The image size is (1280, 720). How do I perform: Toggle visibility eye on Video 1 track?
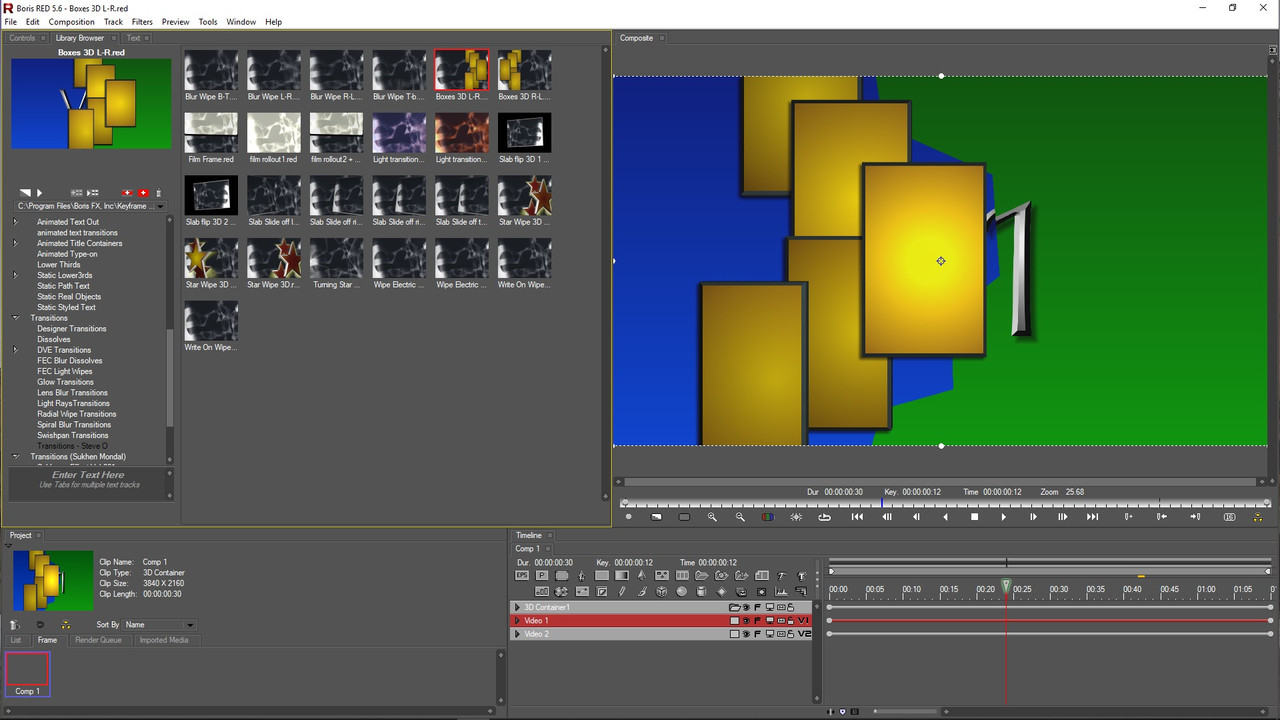(x=746, y=621)
